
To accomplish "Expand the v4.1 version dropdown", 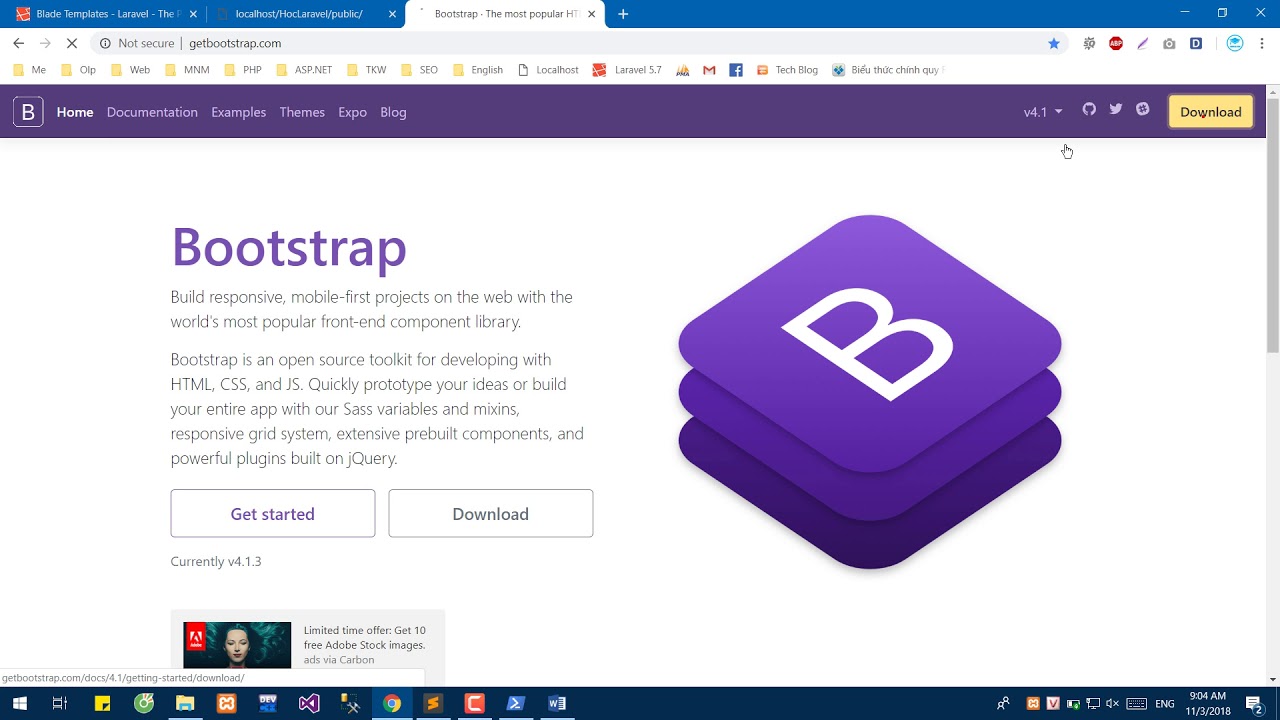I will (1043, 112).
